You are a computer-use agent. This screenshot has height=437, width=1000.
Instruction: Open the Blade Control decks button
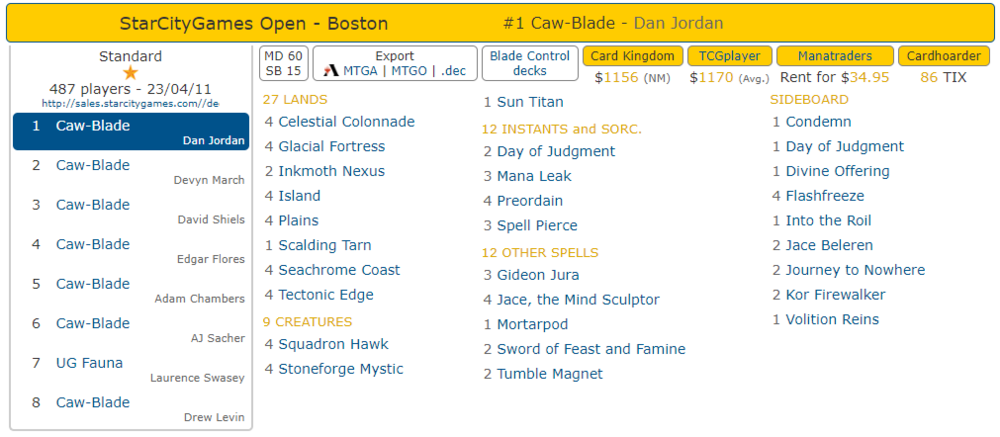click(x=529, y=64)
